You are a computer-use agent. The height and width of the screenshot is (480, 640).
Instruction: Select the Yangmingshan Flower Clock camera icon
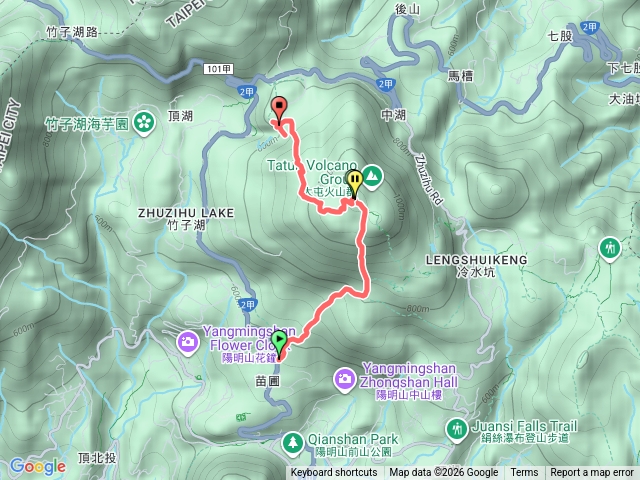[188, 342]
